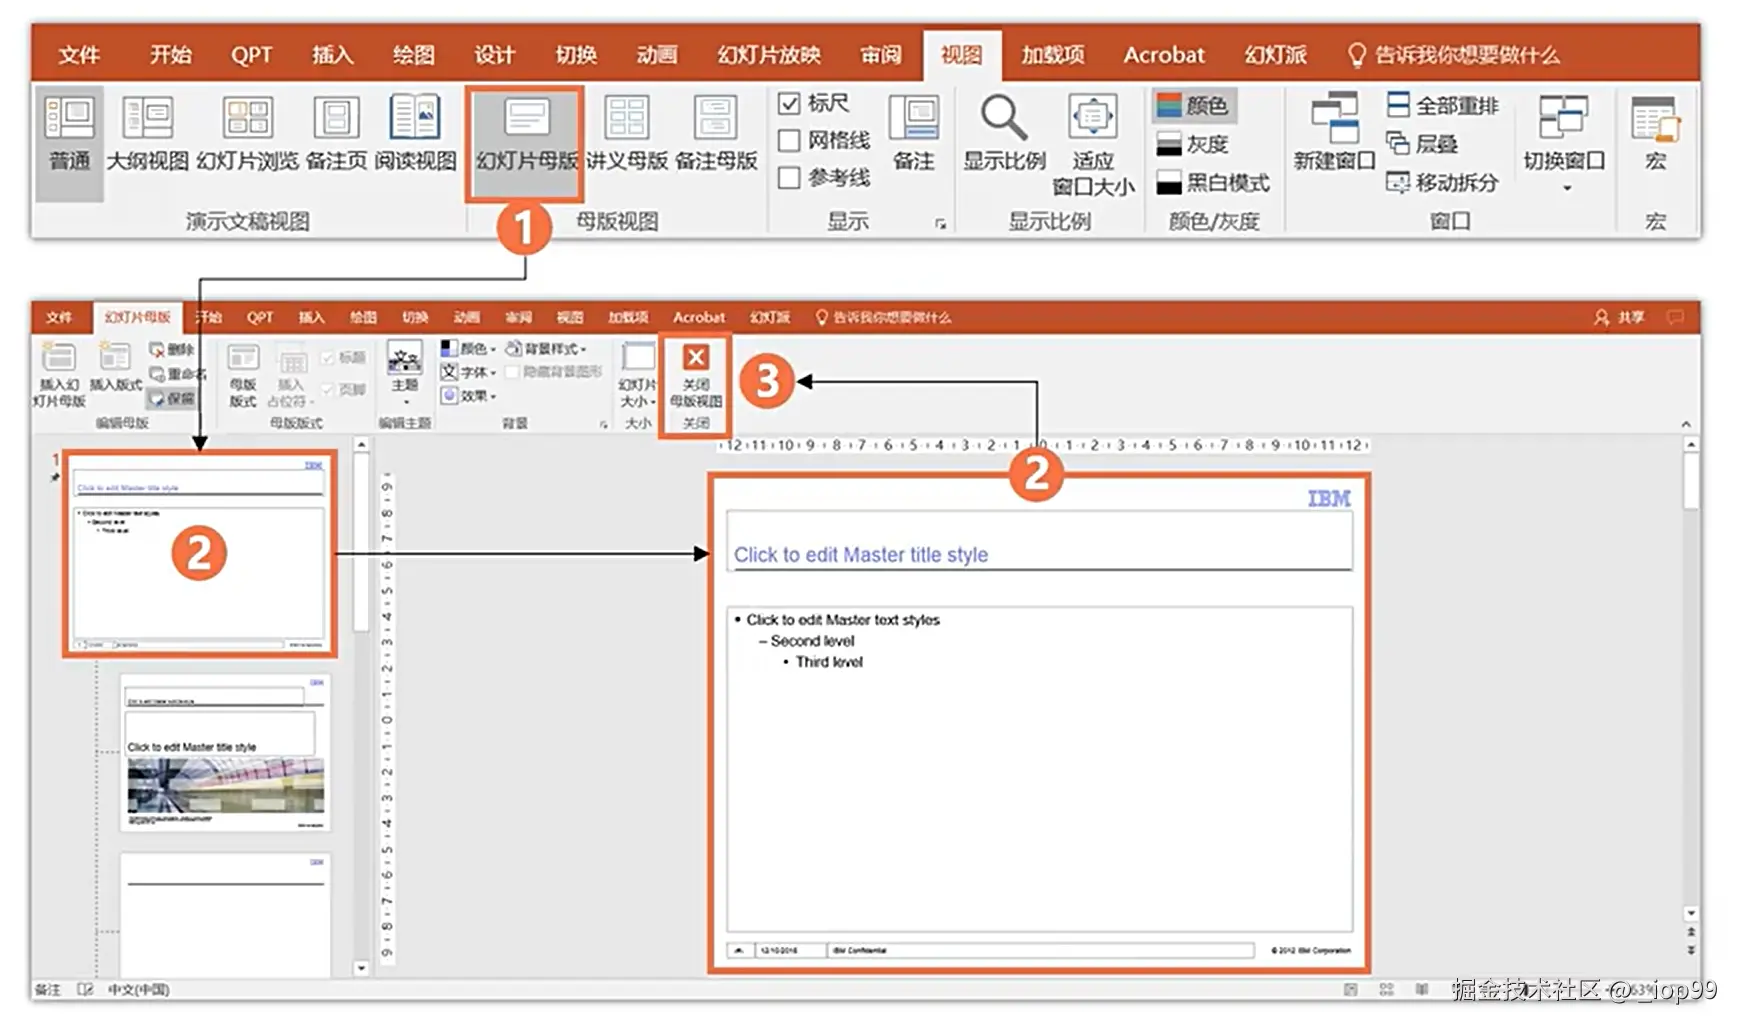The height and width of the screenshot is (1032, 1745).
Task: Click the 'Click to edit Master title style' placeholder
Action: tap(1039, 543)
